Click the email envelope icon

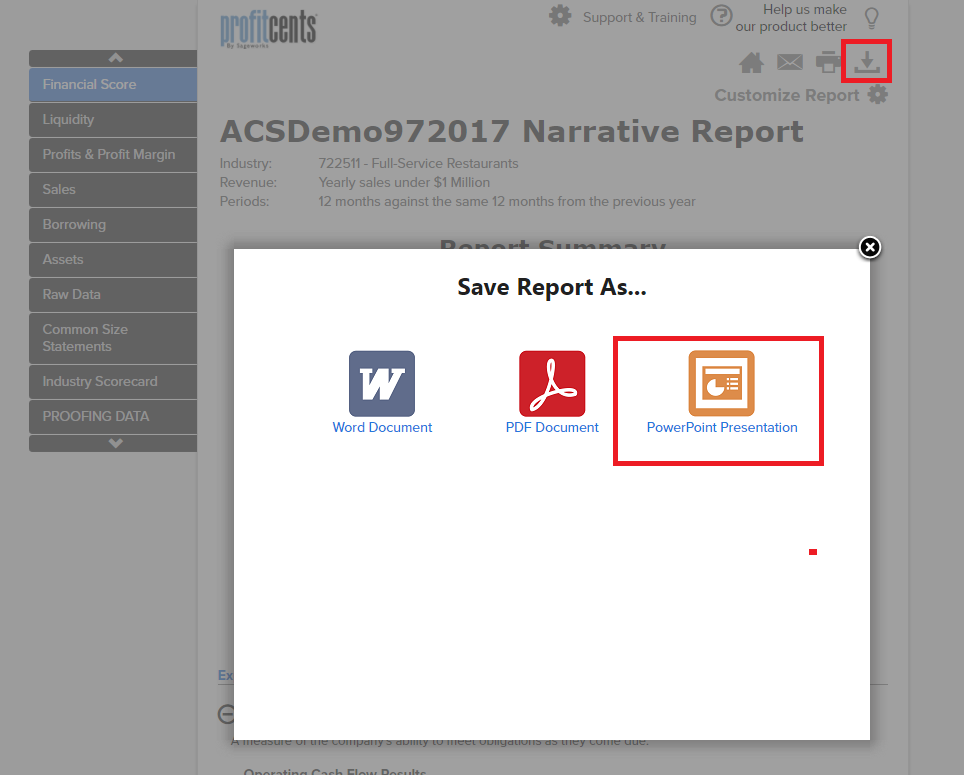tap(789, 62)
